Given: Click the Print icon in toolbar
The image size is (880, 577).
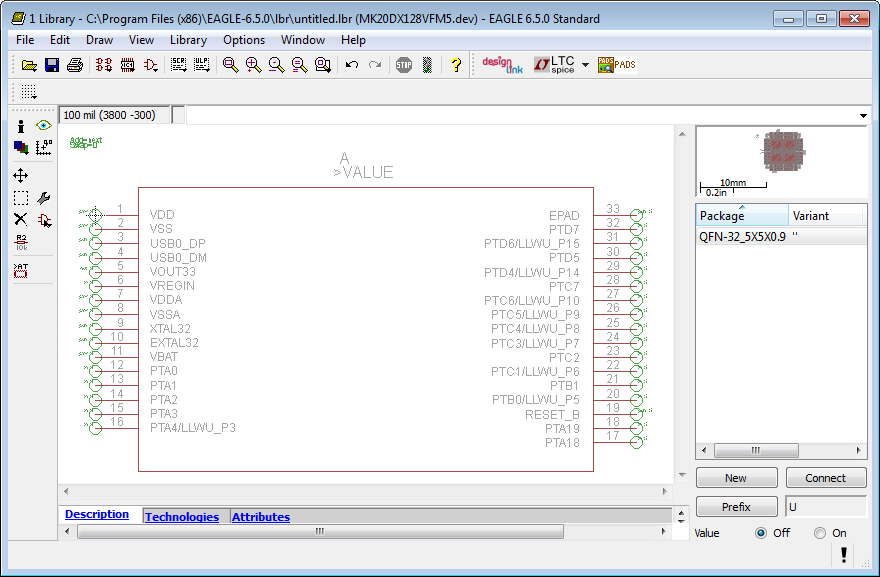Looking at the screenshot, I should 74,65.
